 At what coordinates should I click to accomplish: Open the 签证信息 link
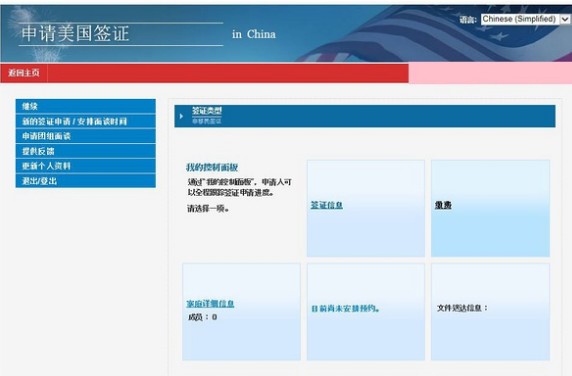coord(326,205)
